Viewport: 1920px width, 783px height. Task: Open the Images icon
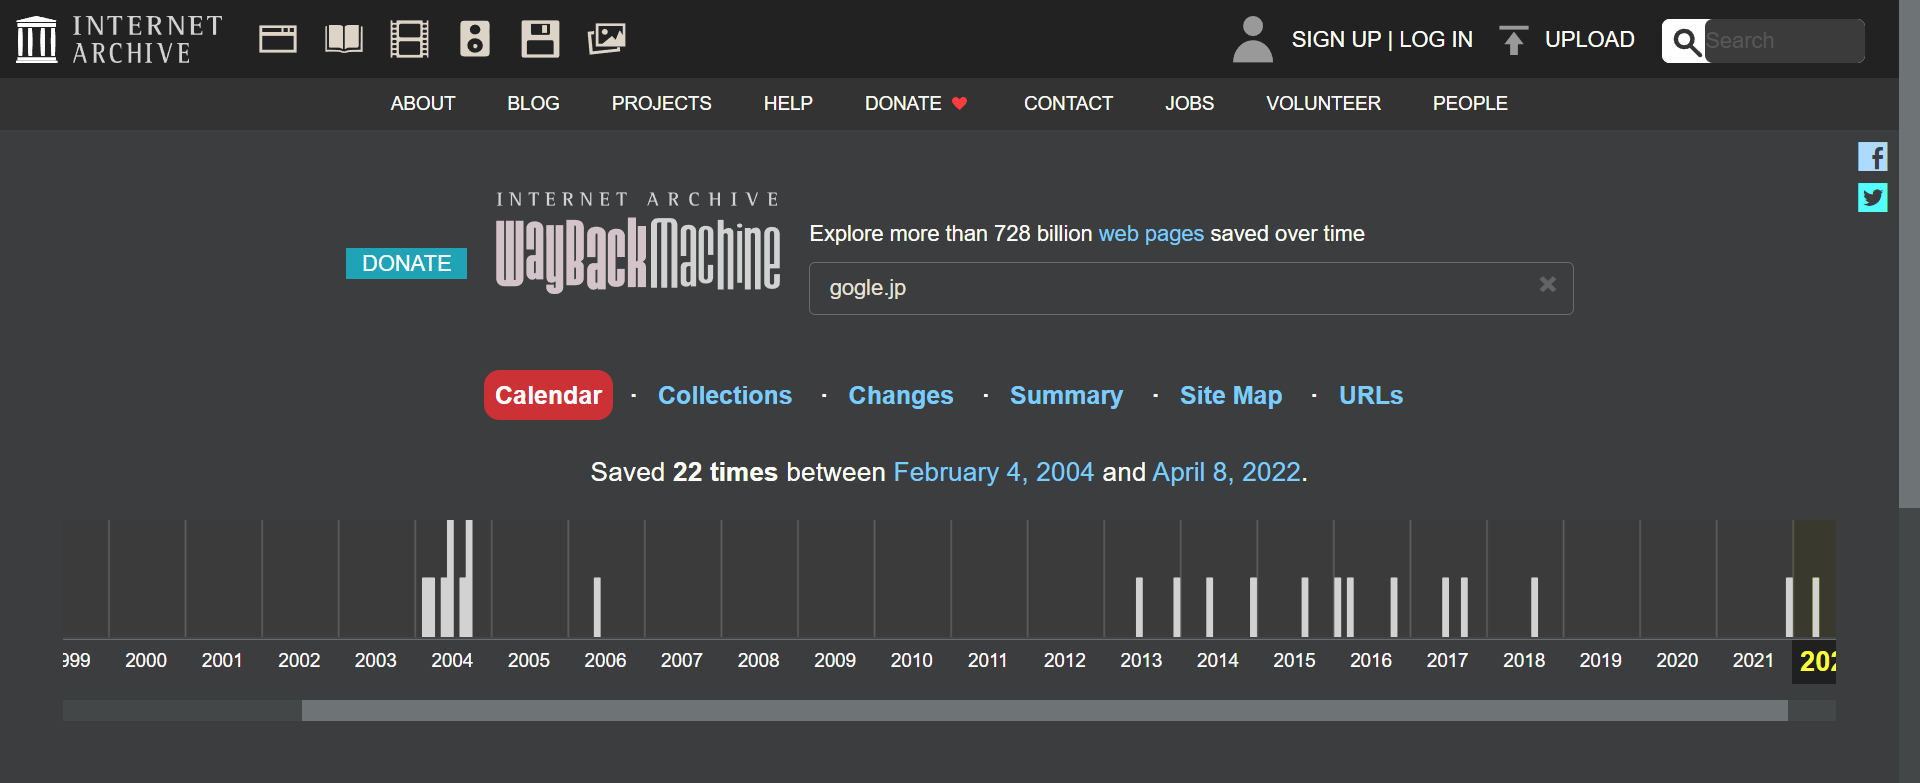(x=606, y=40)
